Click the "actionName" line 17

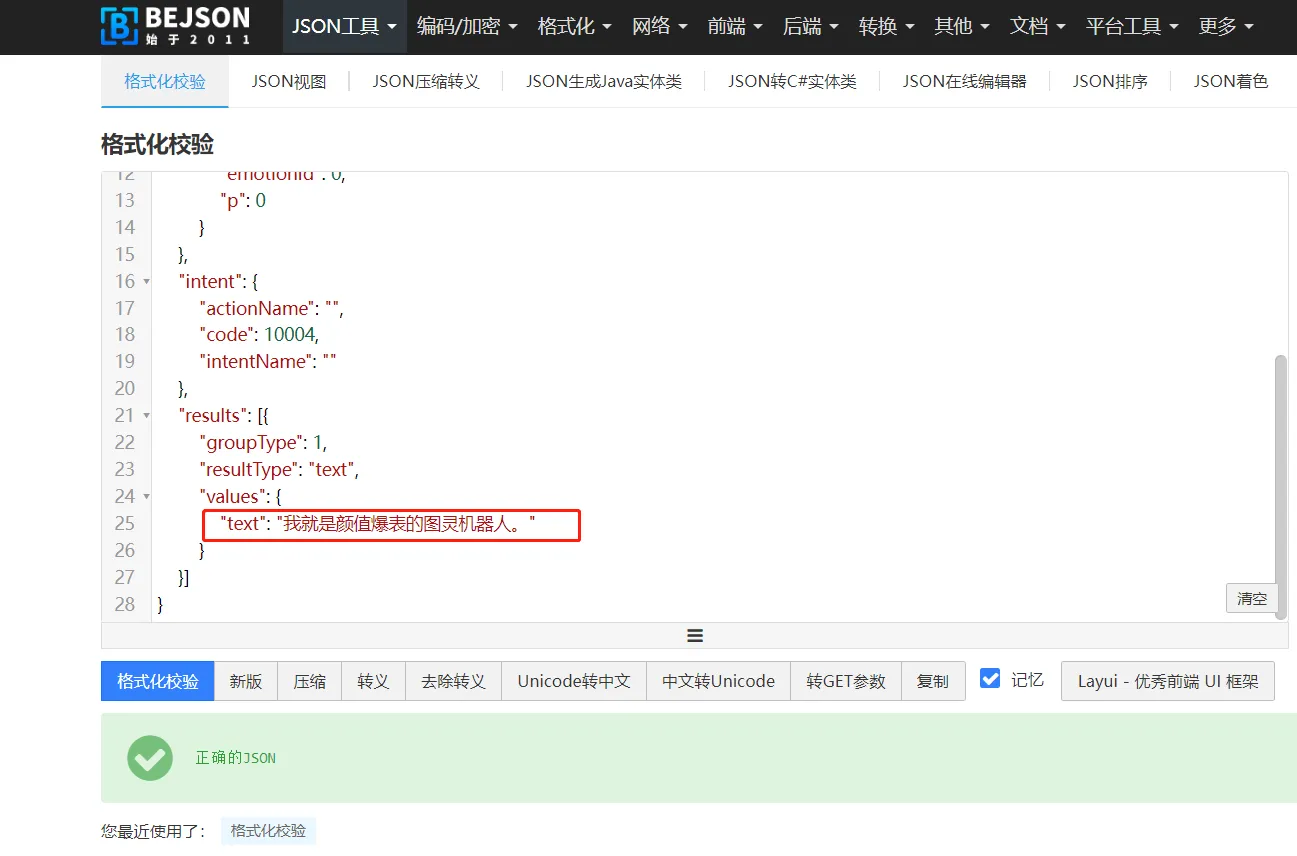click(272, 308)
